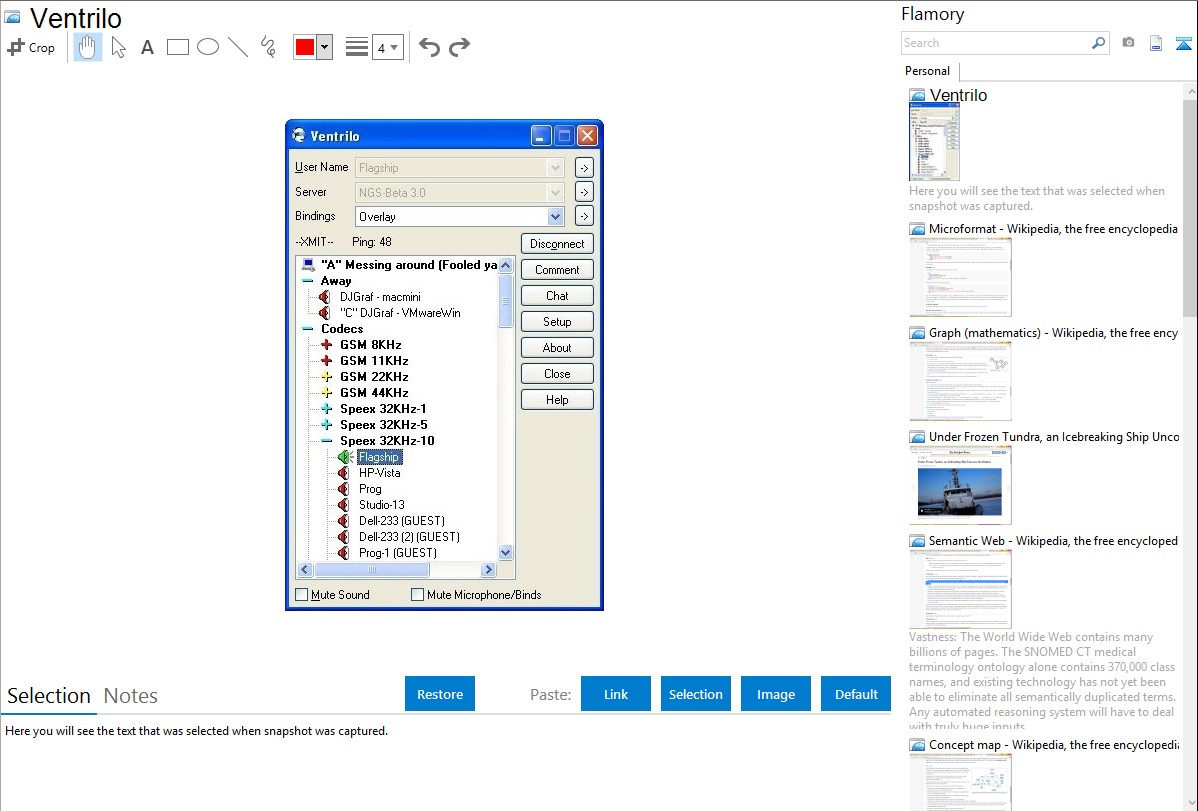Viewport: 1198px width, 811px height.
Task: Paste as Link
Action: [616, 694]
